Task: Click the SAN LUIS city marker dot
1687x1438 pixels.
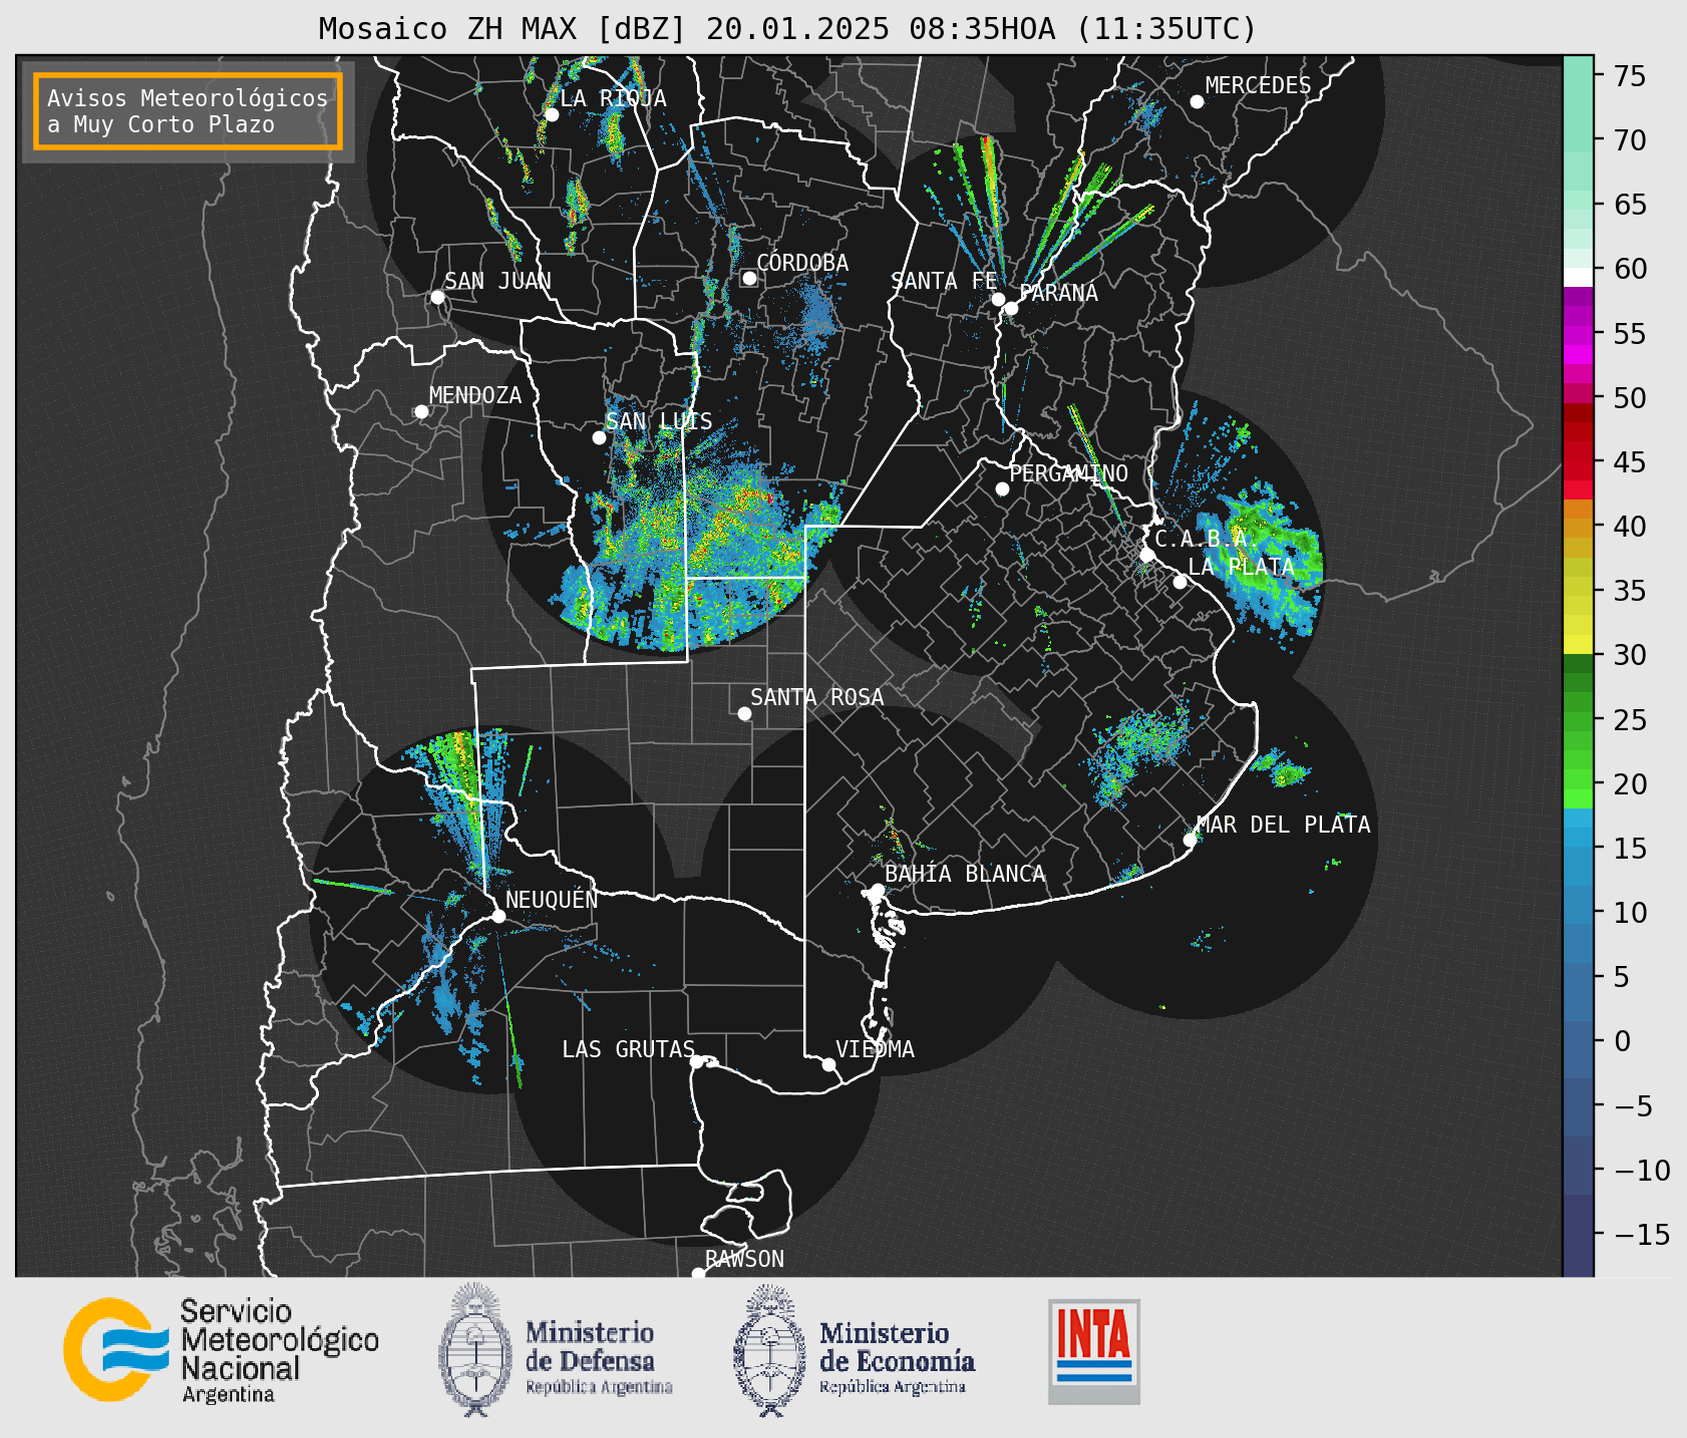Action: (x=599, y=438)
